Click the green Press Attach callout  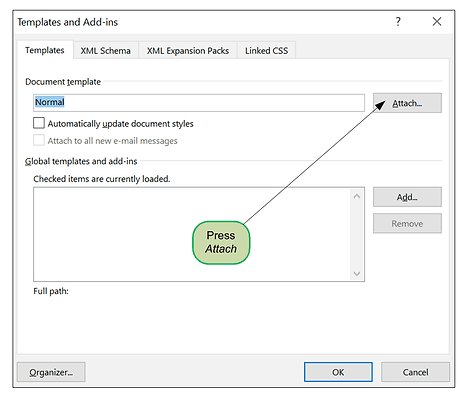221,242
